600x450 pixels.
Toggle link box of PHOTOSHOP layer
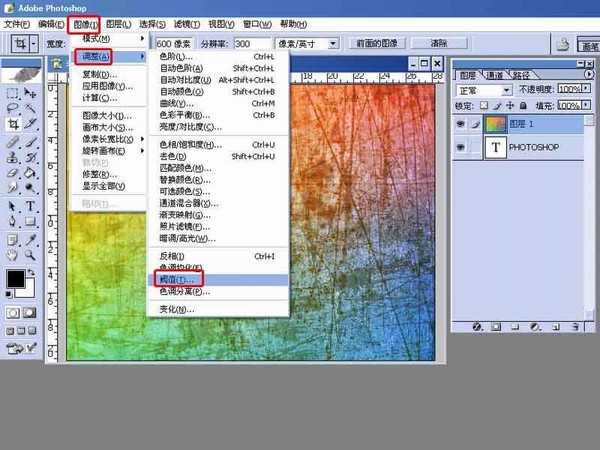pos(475,147)
